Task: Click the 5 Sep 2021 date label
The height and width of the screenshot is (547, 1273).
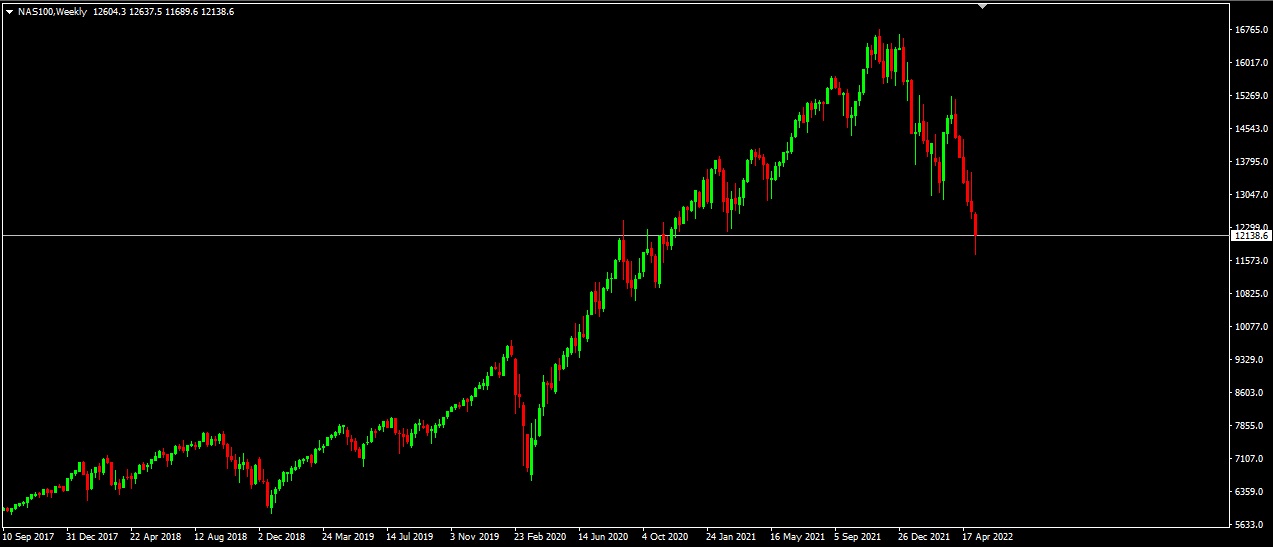Action: pyautogui.click(x=858, y=537)
